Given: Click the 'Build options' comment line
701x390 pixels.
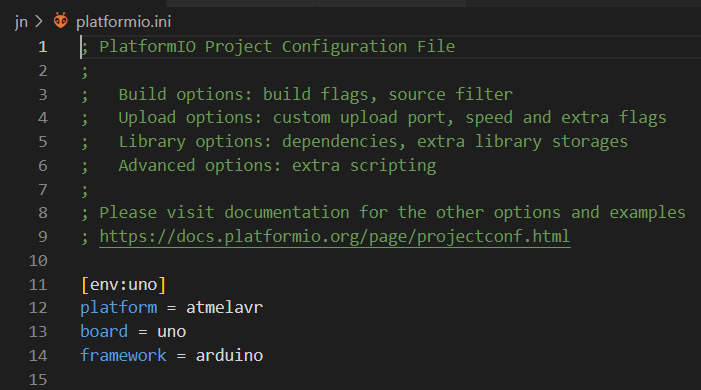Looking at the screenshot, I should pos(297,94).
